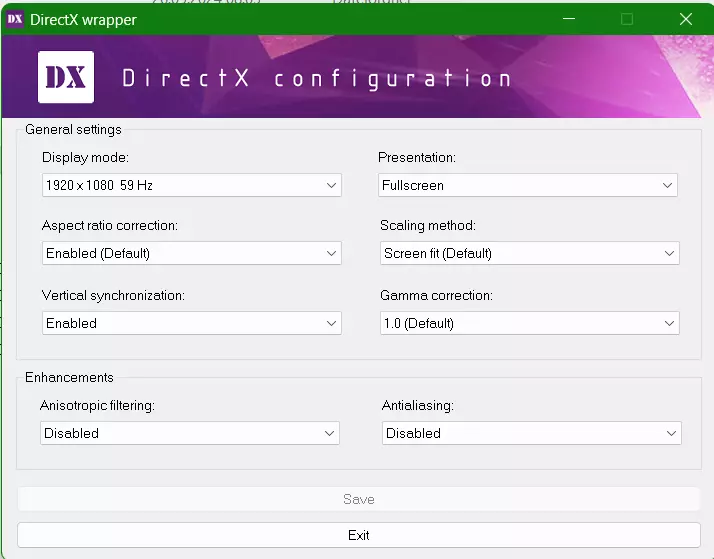Click the 'Scaling method:' label
This screenshot has height=559, width=714.
428,225
